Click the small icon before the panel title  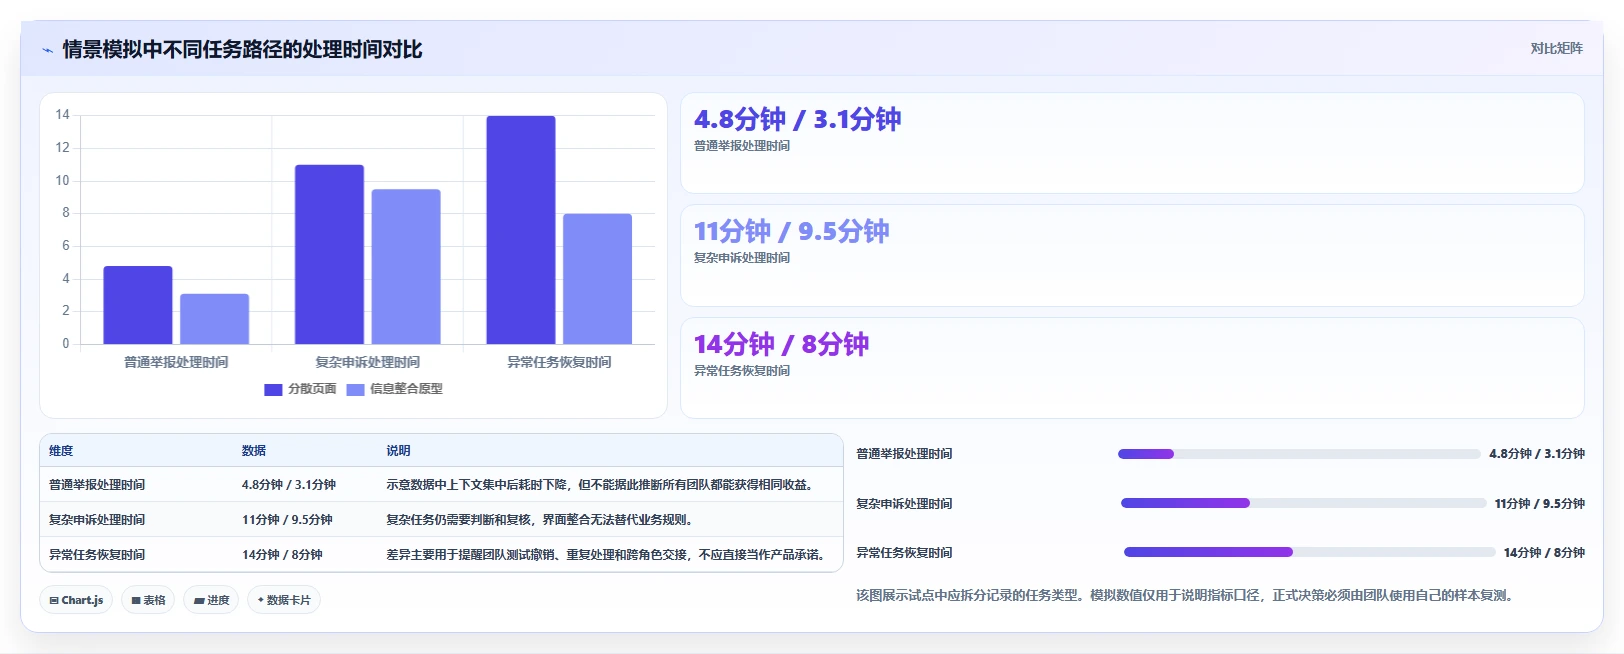[47, 50]
